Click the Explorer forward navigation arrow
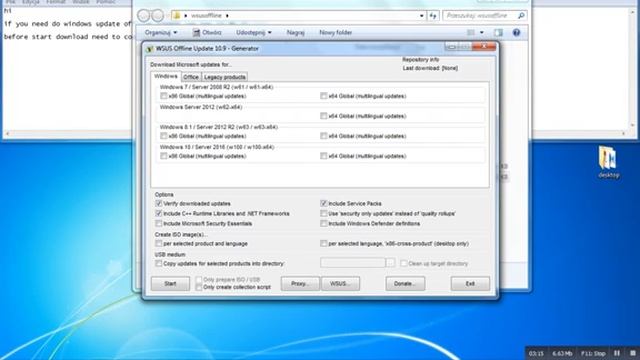 pos(158,16)
